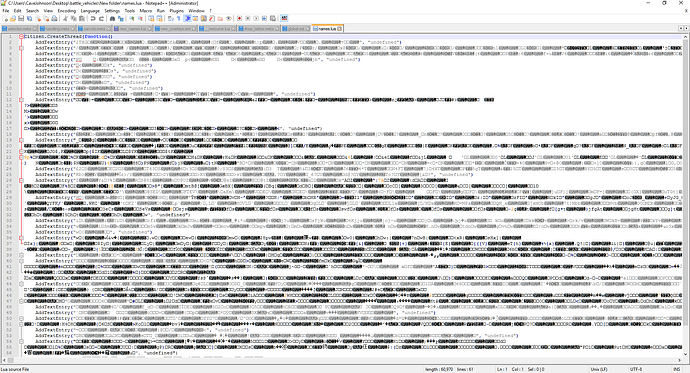Close the names.lua tab
The image size is (690, 373).
pyautogui.click(x=340, y=29)
